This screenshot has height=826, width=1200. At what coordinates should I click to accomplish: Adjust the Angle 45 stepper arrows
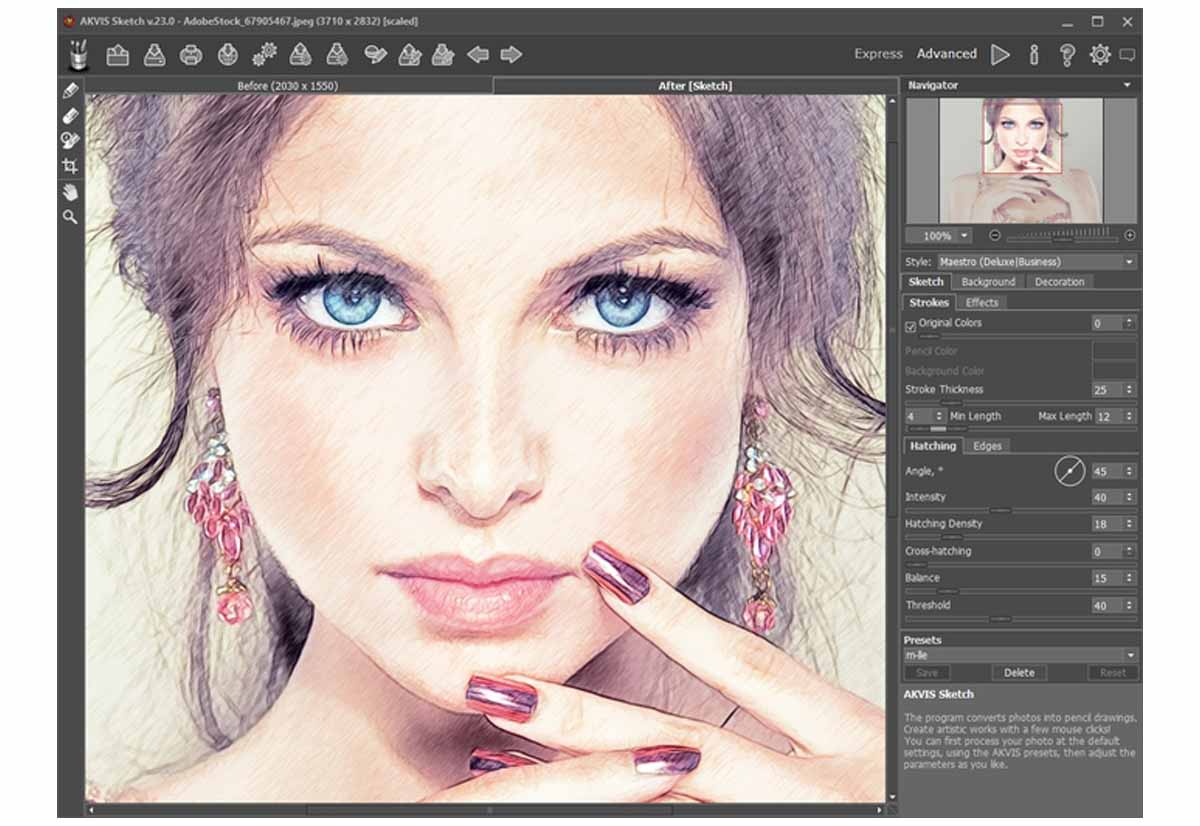(x=1130, y=471)
